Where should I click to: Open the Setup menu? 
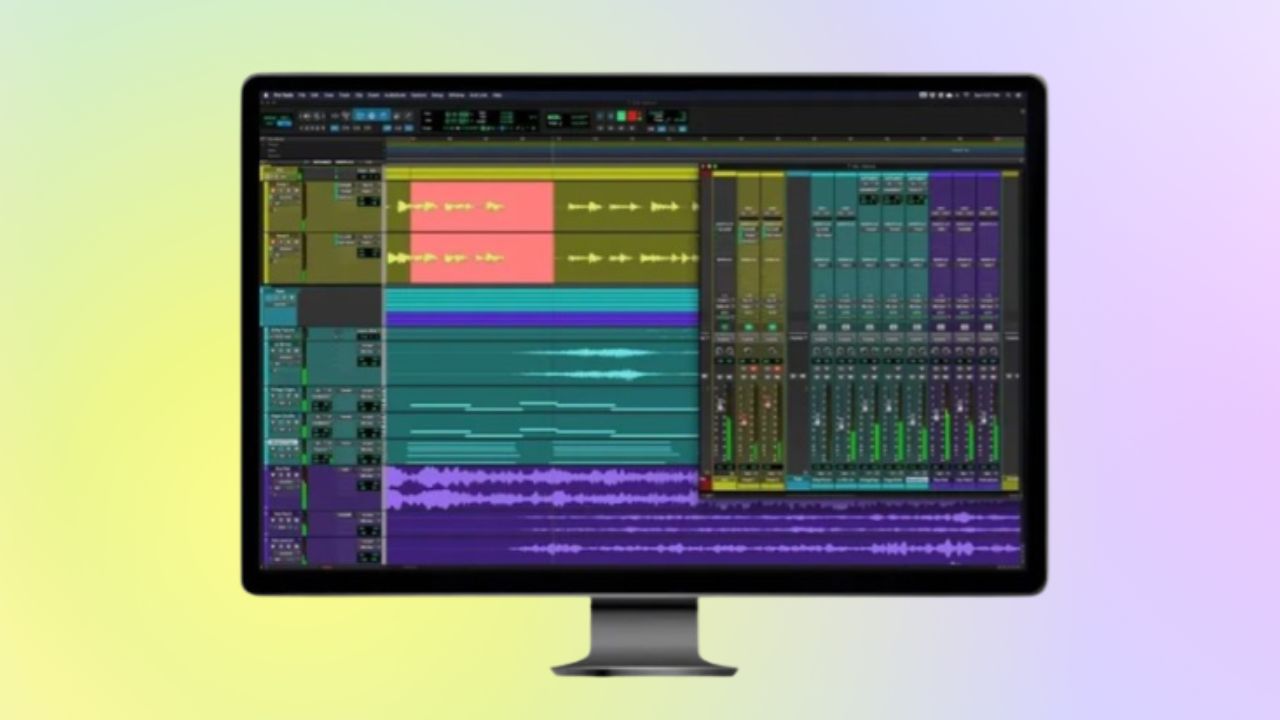437,95
